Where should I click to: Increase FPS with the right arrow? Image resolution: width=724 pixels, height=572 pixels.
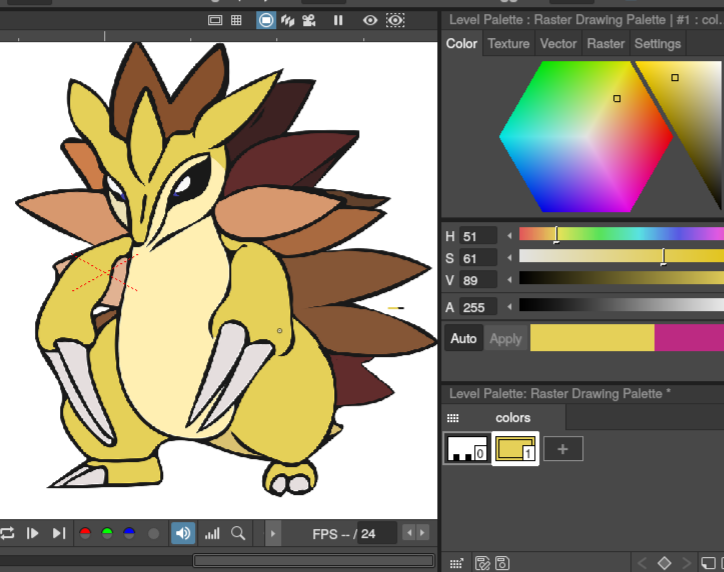pos(422,533)
